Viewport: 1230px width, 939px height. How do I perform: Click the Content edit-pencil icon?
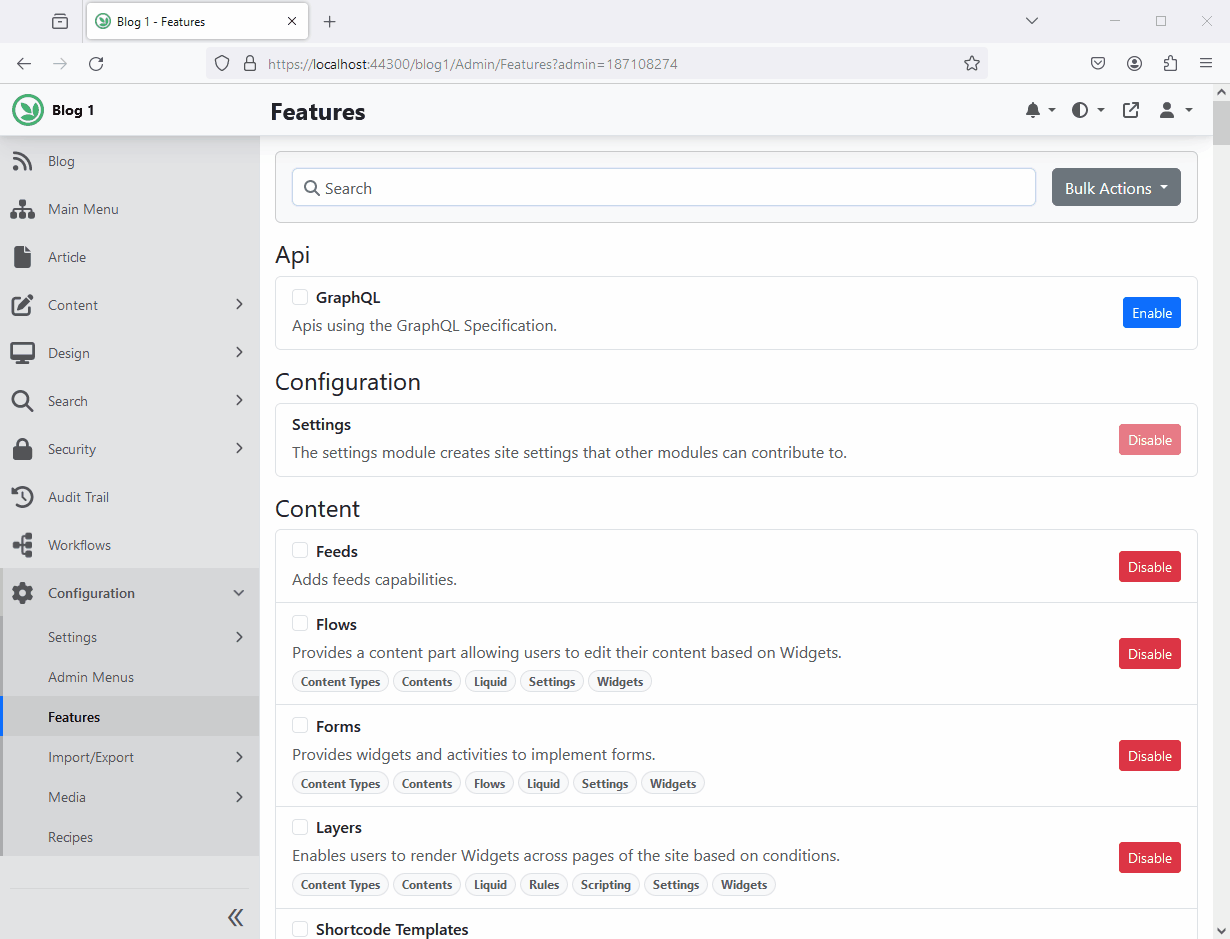click(x=22, y=305)
